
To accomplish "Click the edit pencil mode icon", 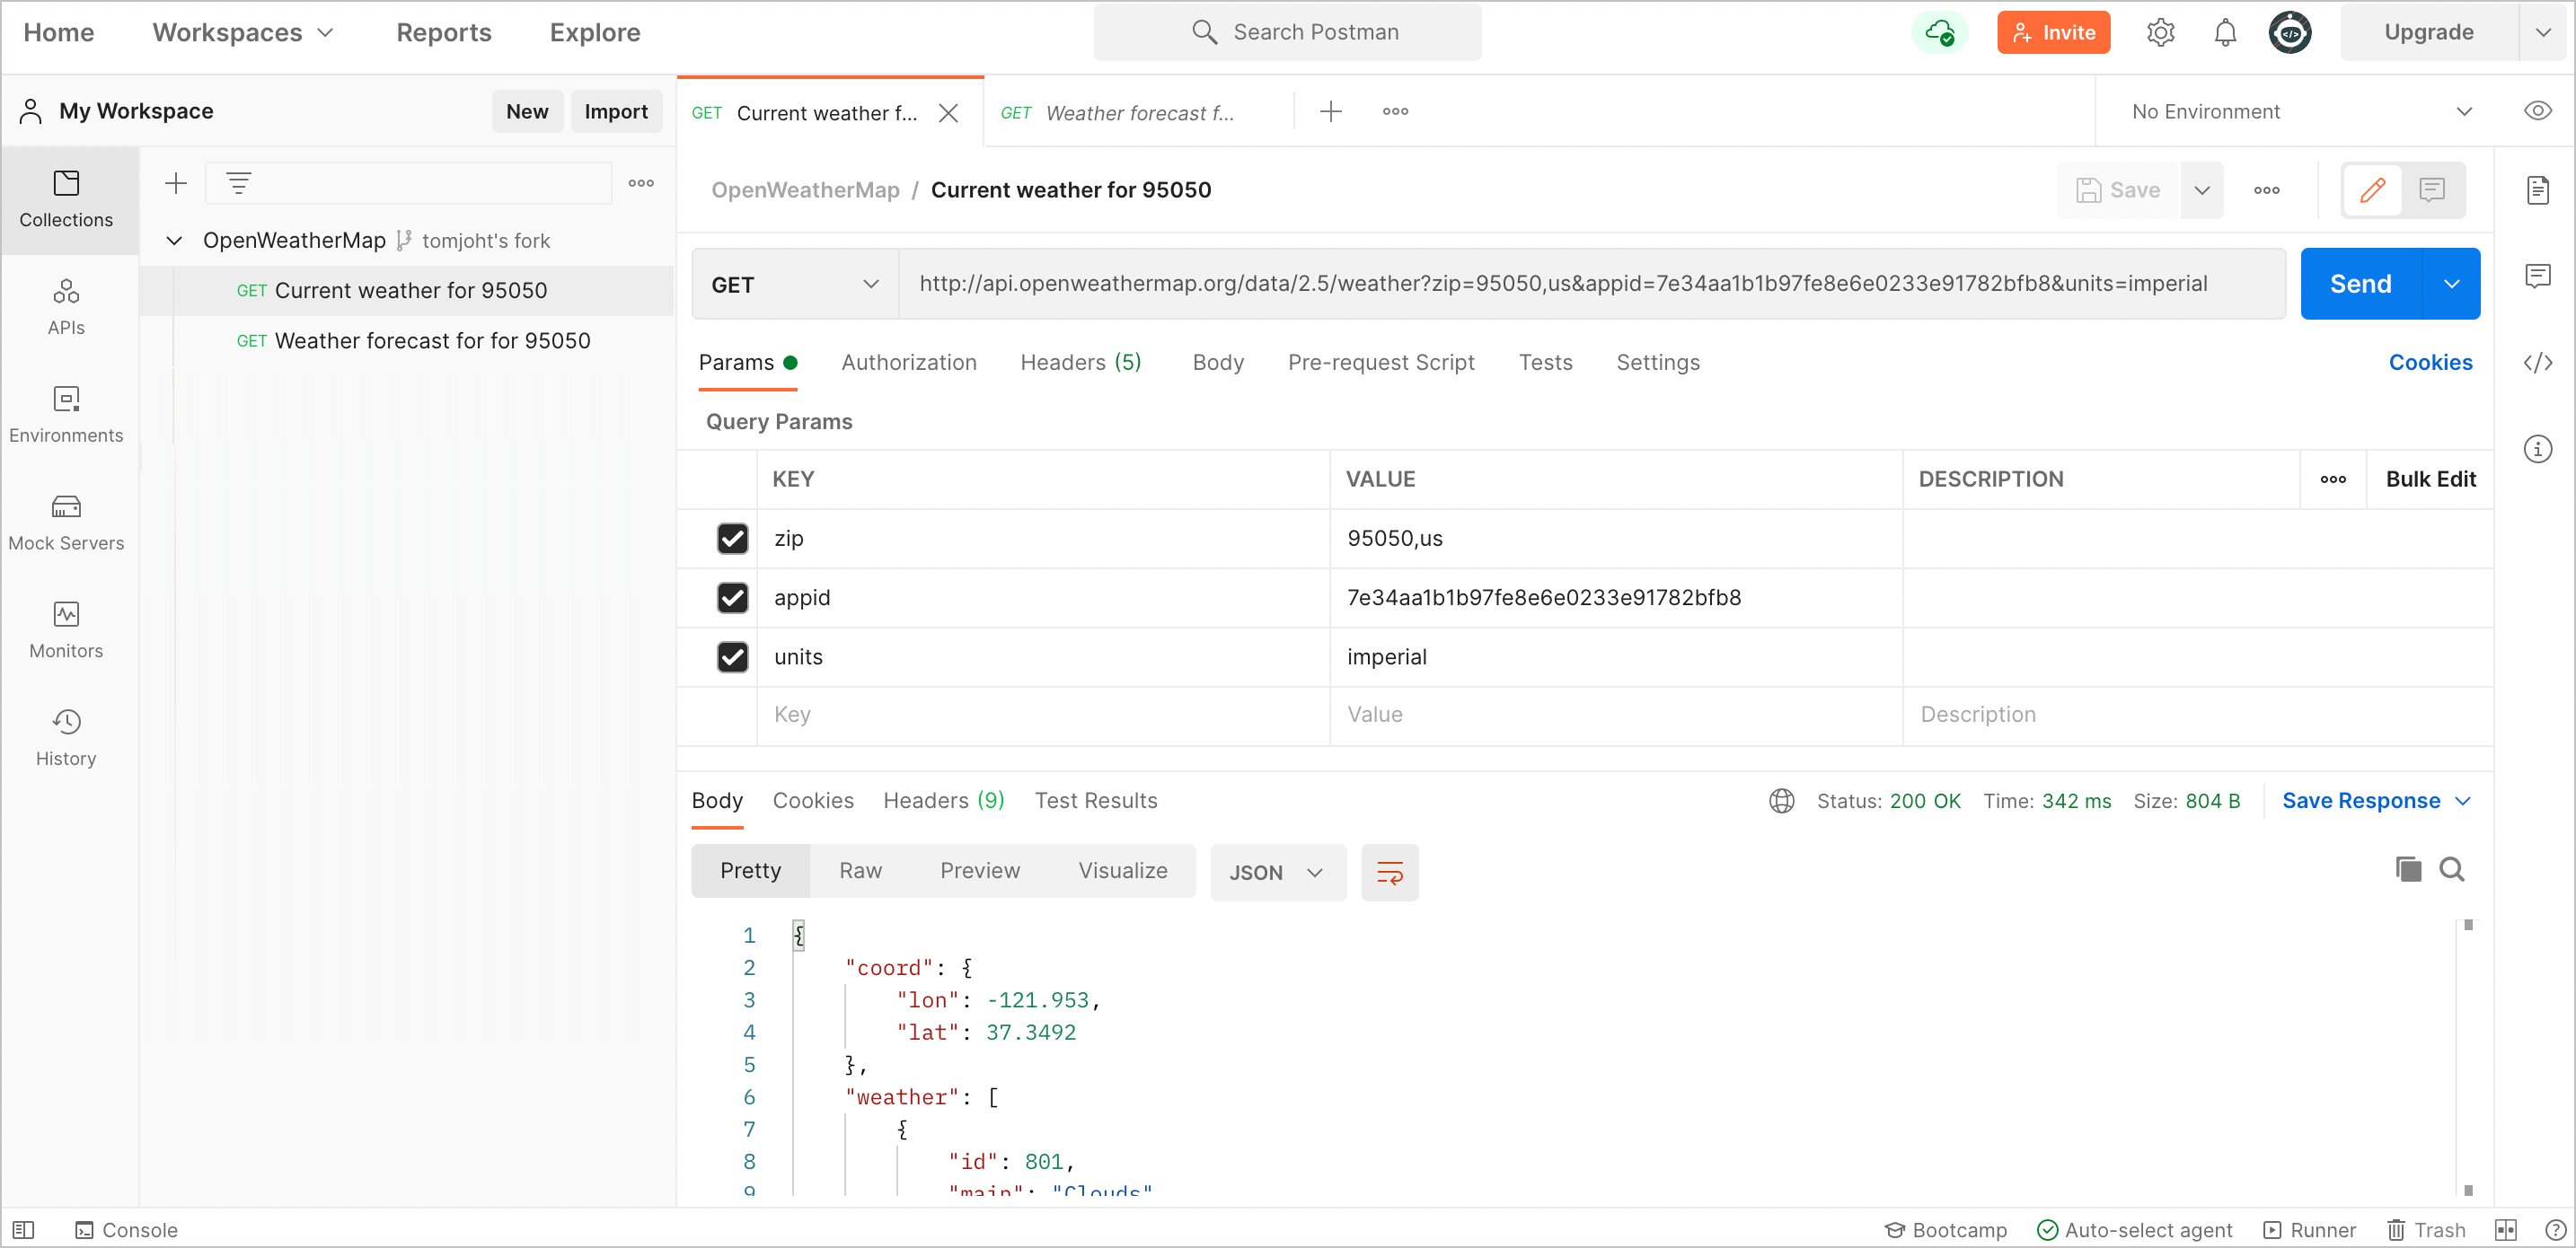I will 2372,190.
